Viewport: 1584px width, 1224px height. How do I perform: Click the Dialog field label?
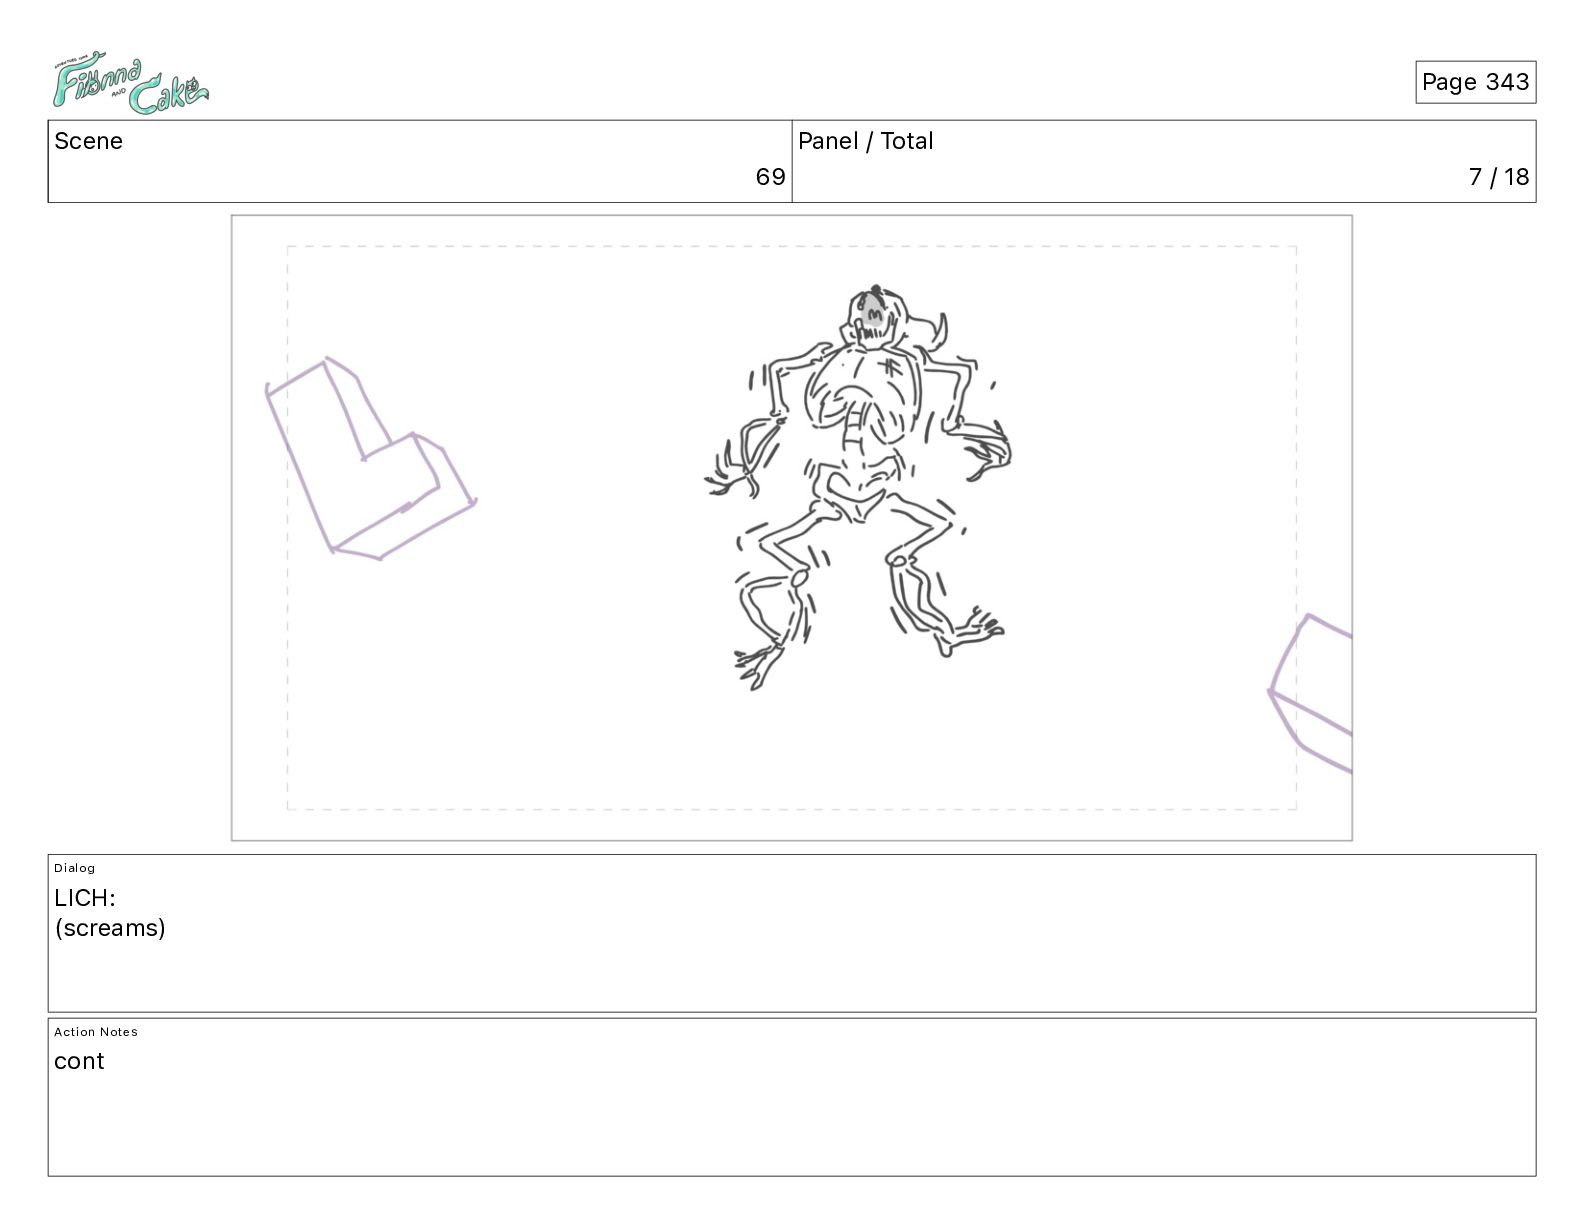coord(75,868)
